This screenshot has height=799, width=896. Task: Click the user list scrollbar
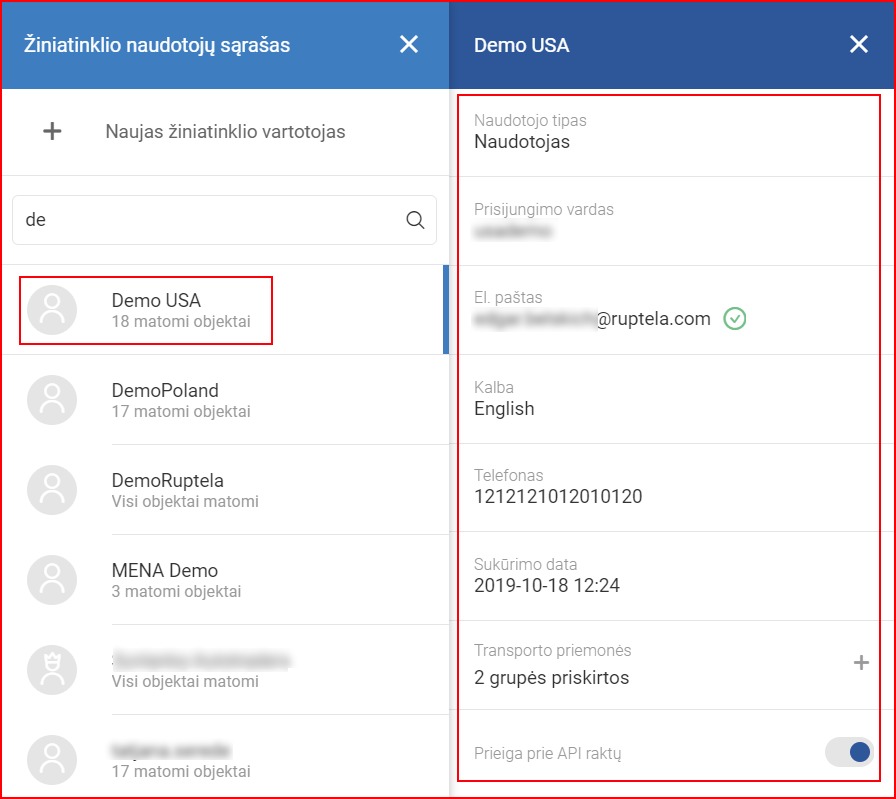pyautogui.click(x=445, y=310)
